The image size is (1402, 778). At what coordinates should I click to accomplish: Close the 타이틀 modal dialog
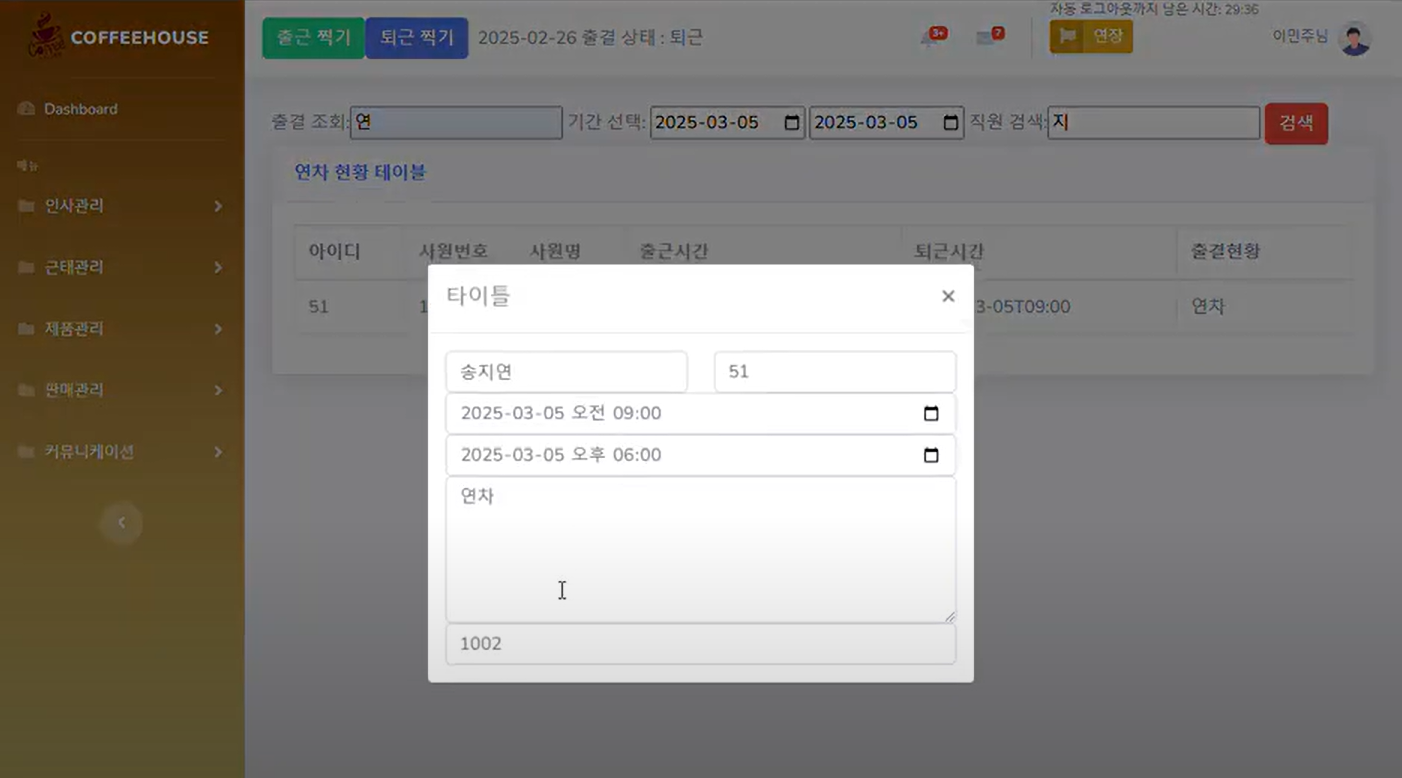[x=947, y=295]
